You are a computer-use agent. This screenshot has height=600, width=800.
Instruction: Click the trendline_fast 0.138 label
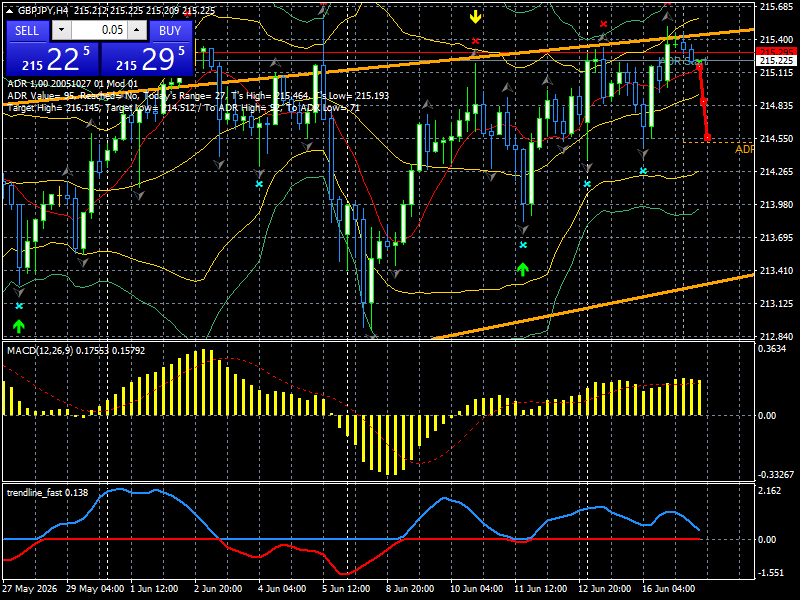point(47,492)
